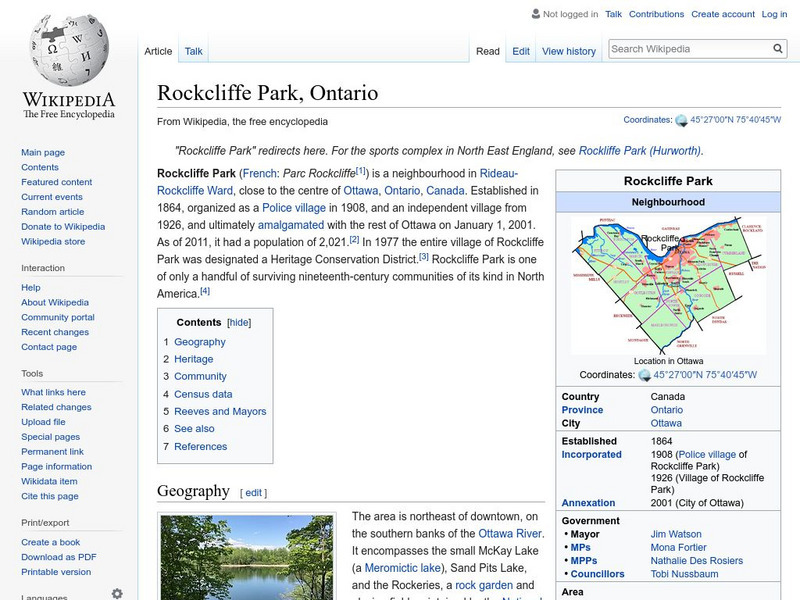Jump to References in Contents
Screen dimensions: 800x600
tap(201, 446)
